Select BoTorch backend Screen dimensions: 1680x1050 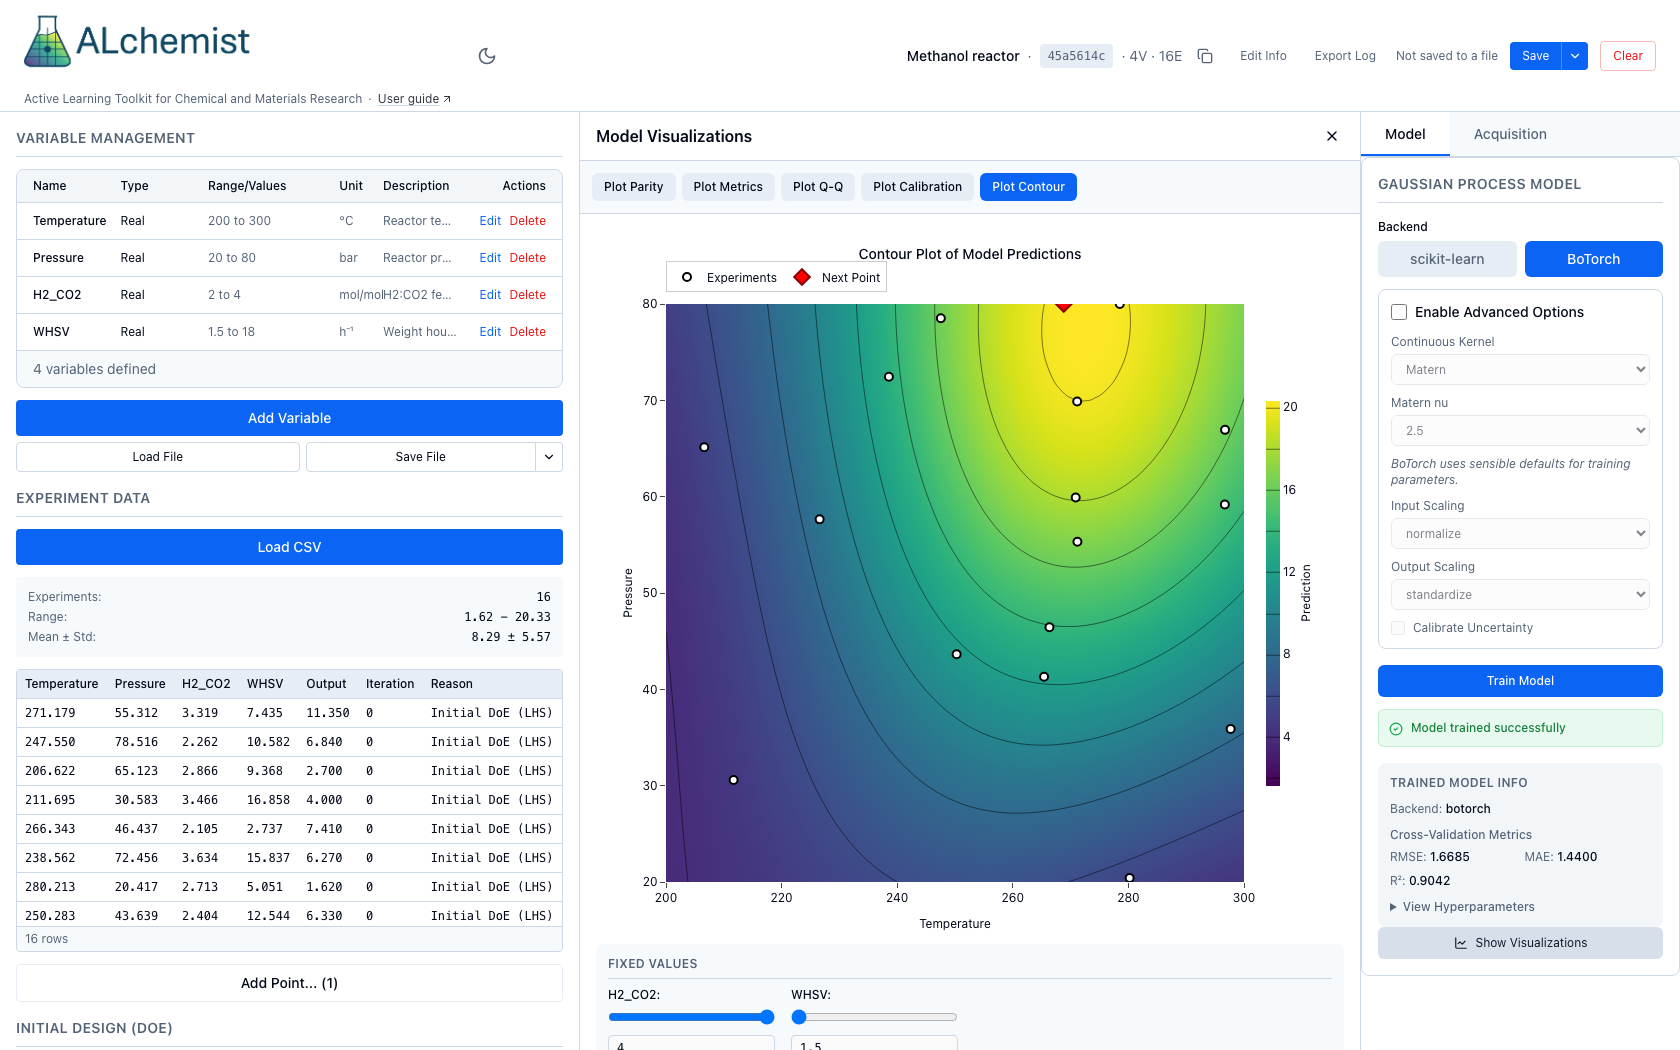(x=1593, y=259)
